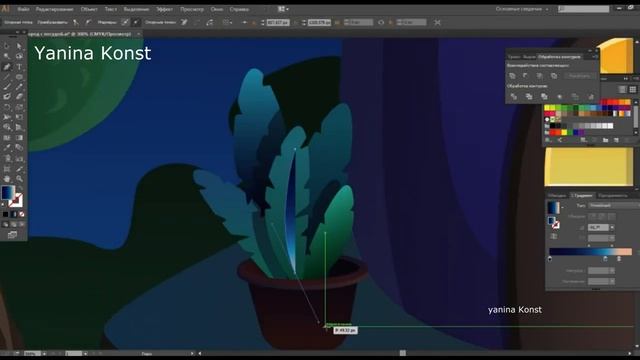The height and width of the screenshot is (360, 640).
Task: Open Swatch Libraries menu at panel bottom
Action: pyautogui.click(x=548, y=140)
